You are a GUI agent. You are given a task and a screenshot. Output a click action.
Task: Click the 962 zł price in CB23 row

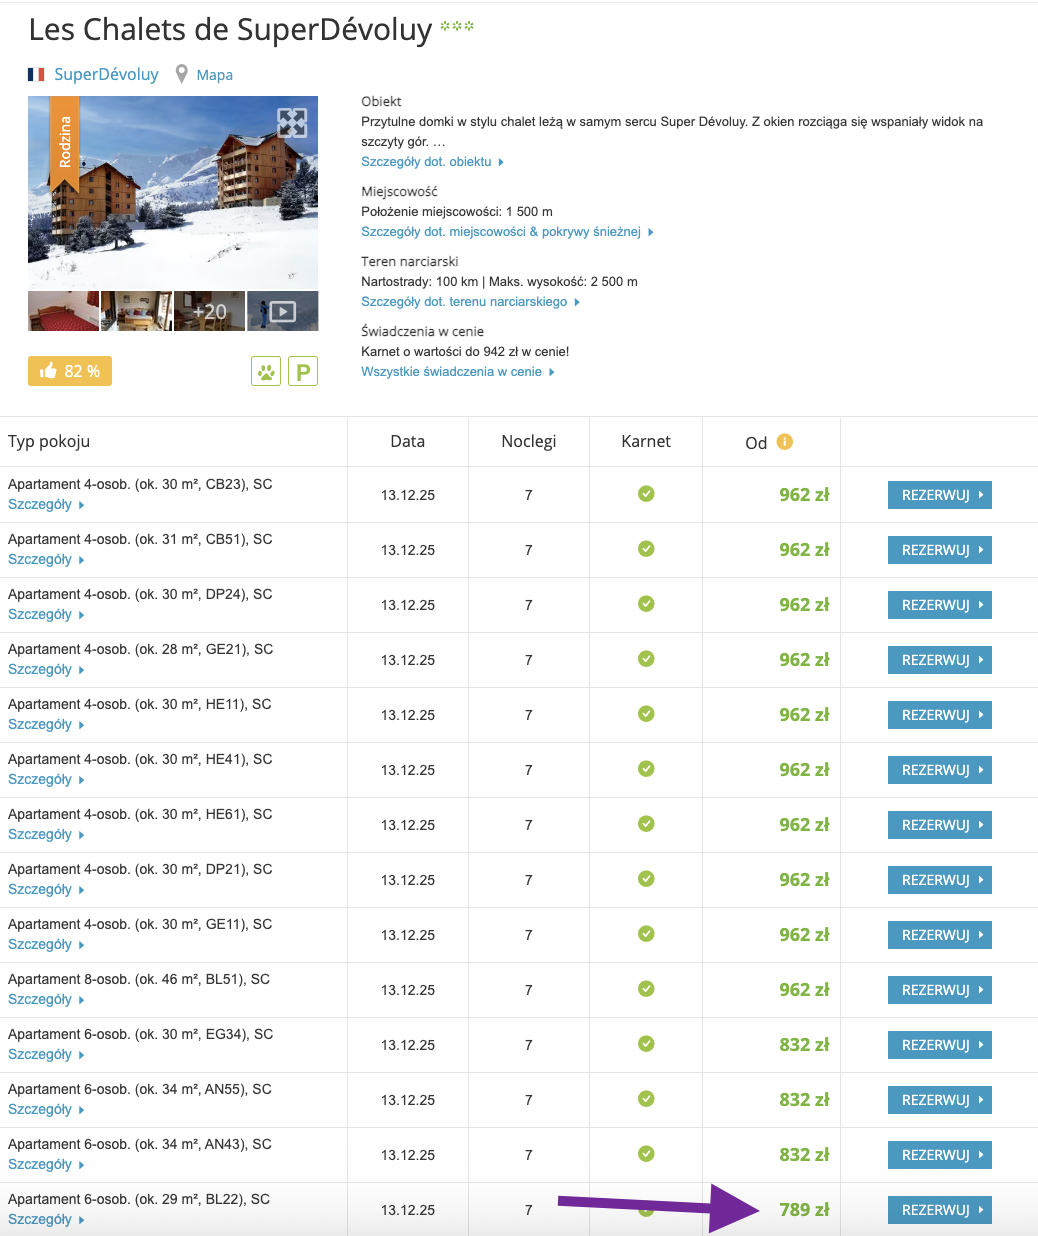[x=804, y=495]
